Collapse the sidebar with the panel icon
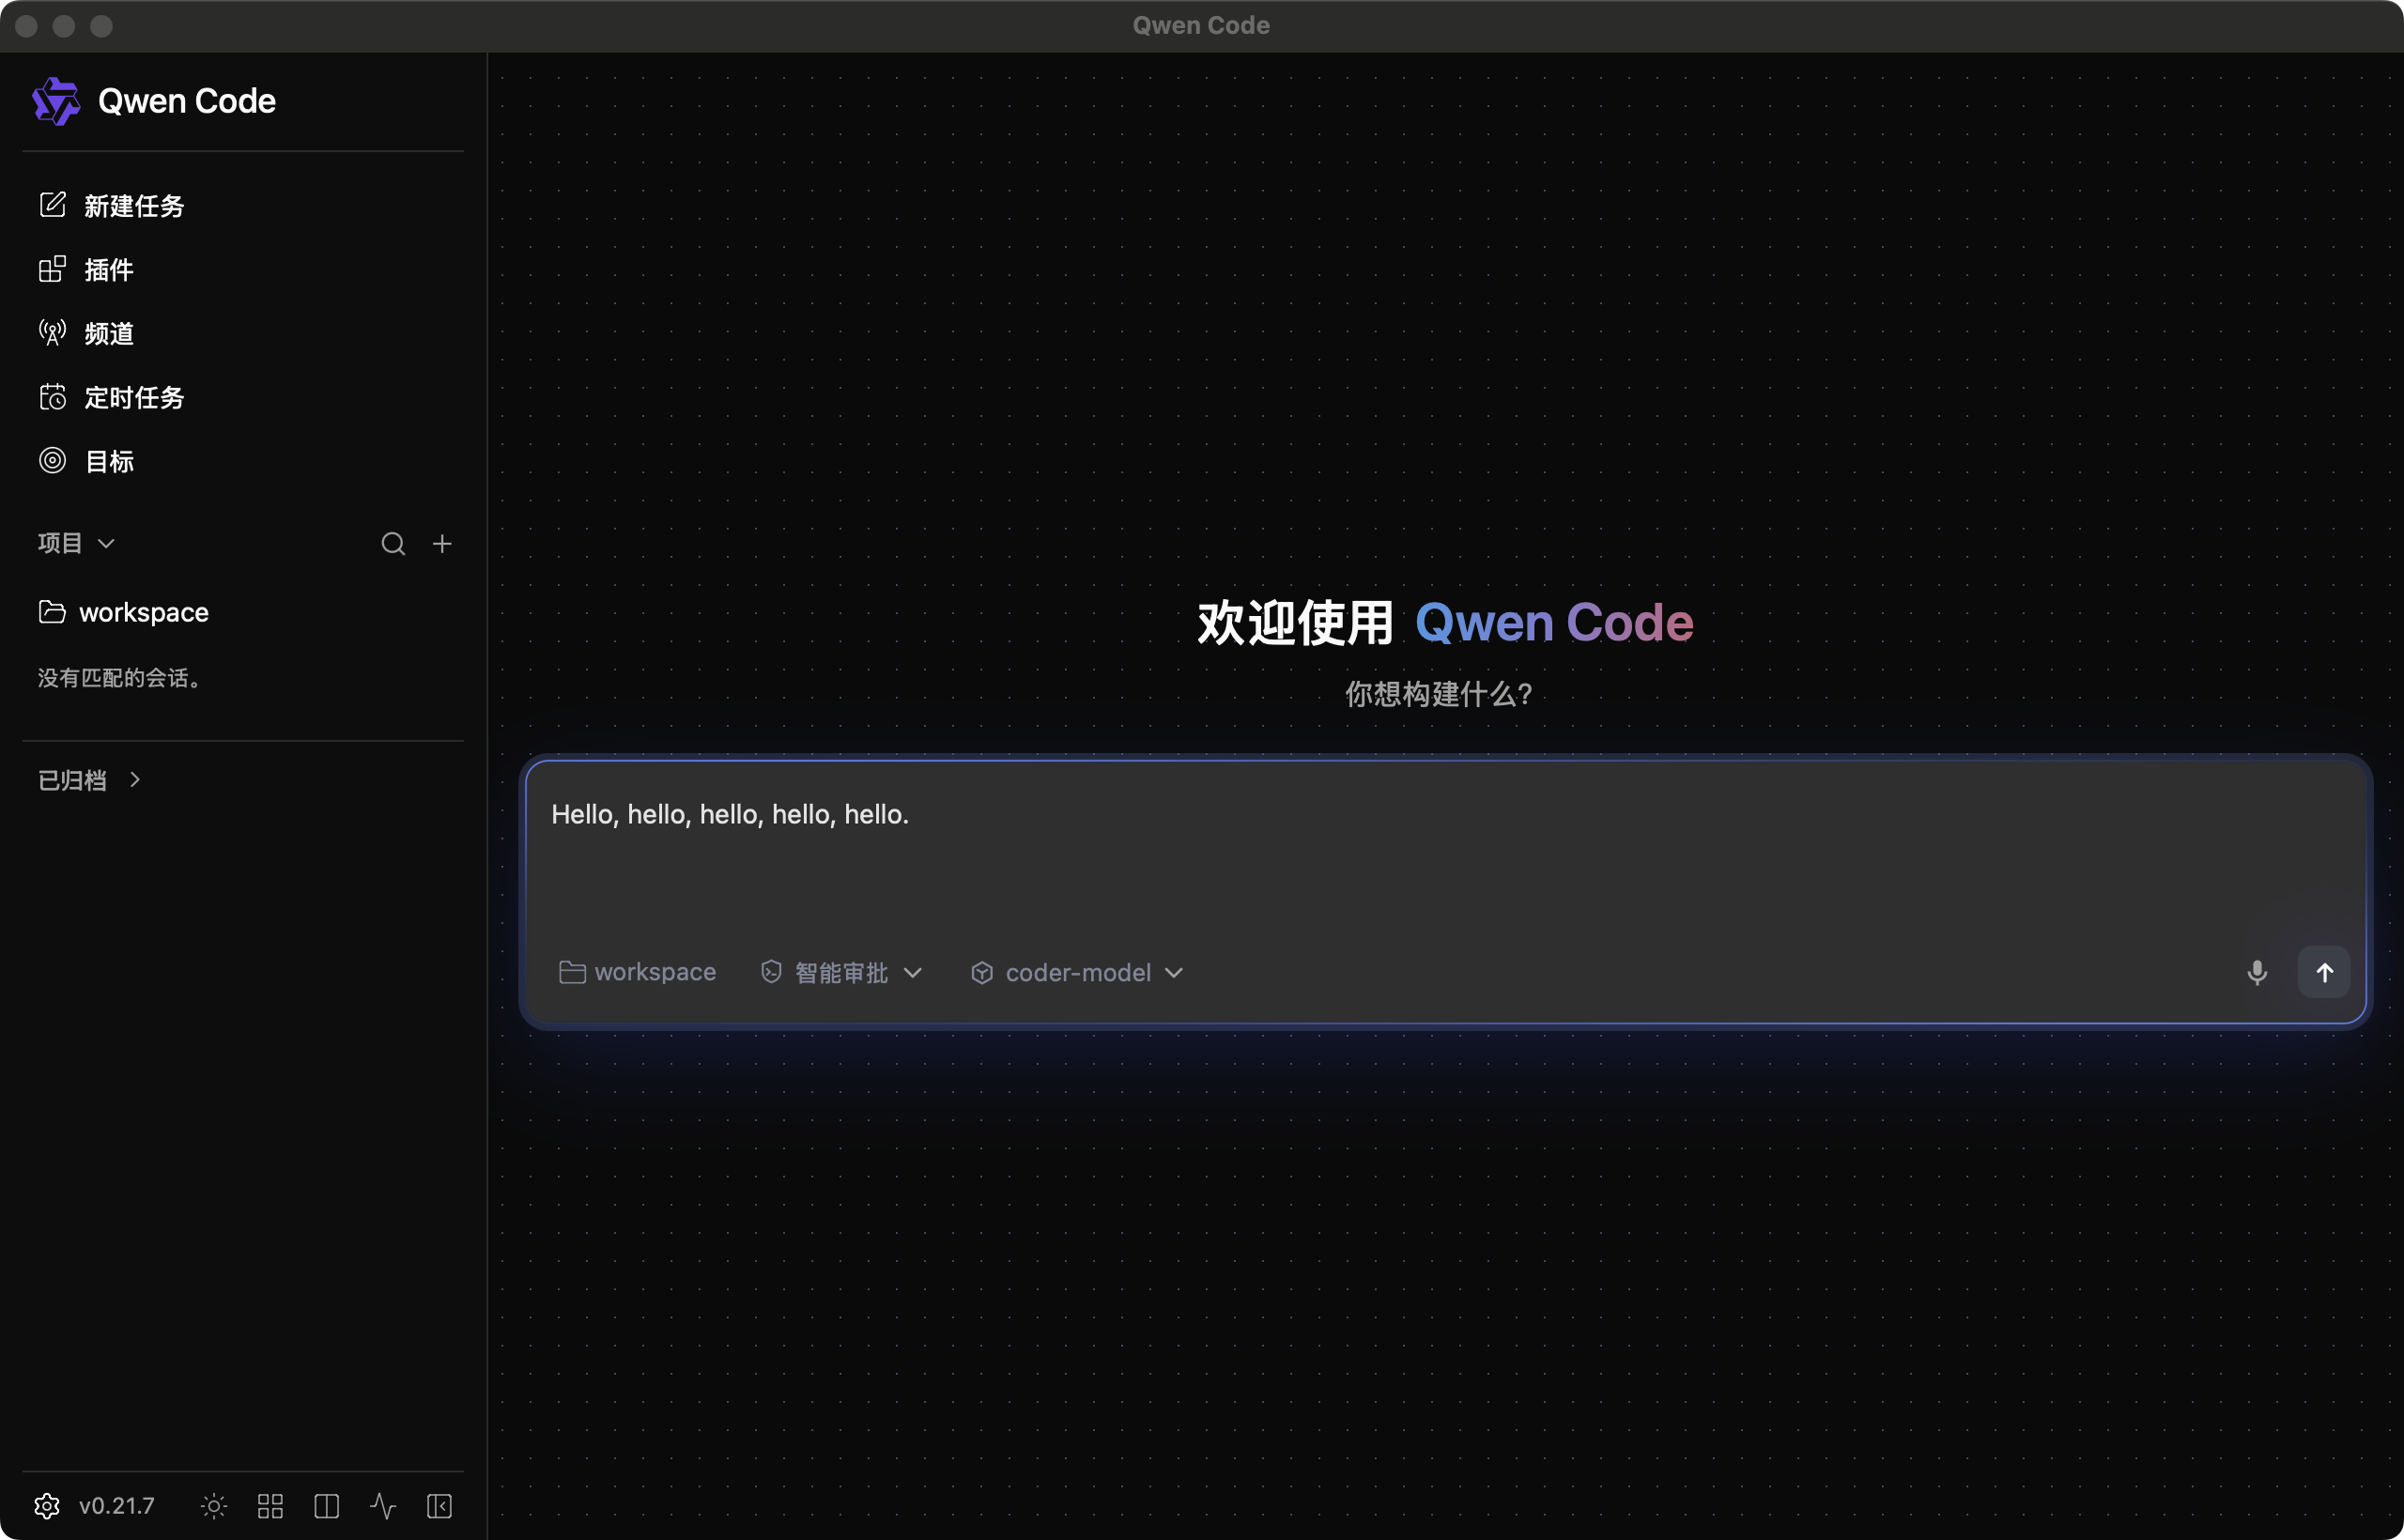The width and height of the screenshot is (2404, 1540). tap(440, 1506)
